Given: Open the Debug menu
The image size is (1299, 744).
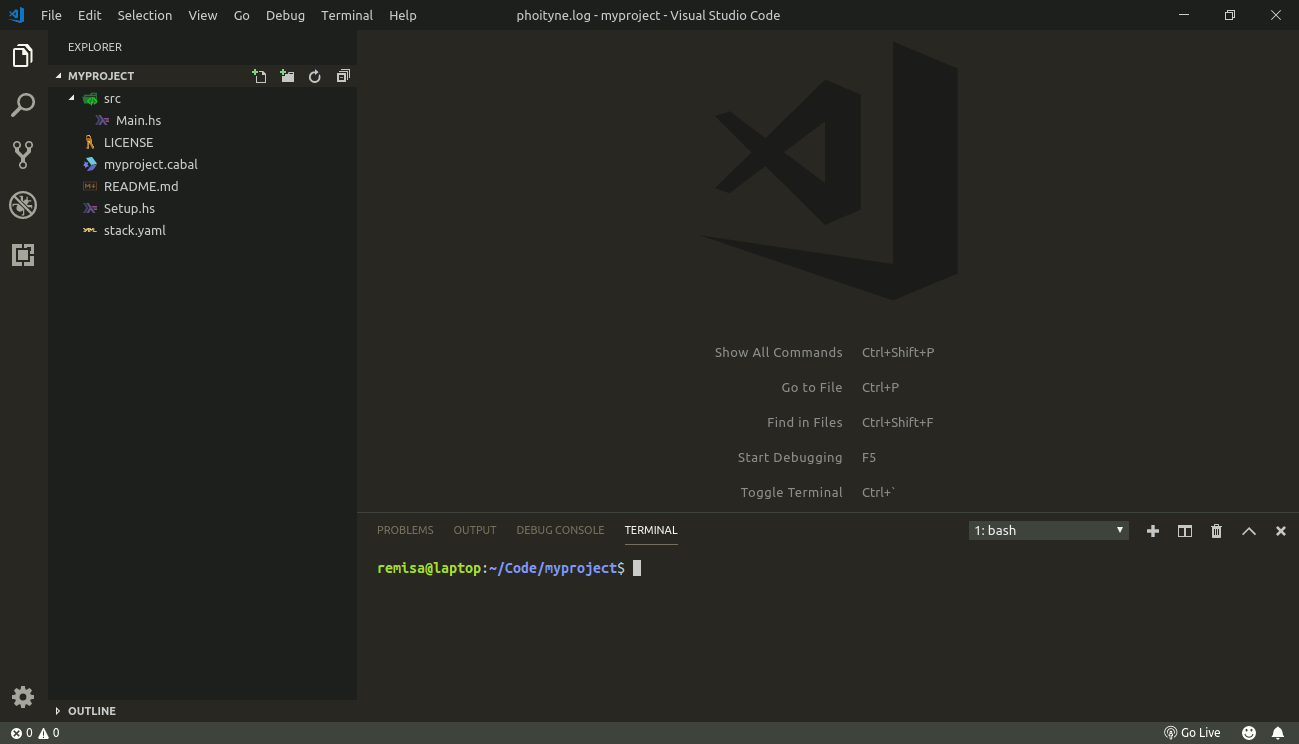Looking at the screenshot, I should click(x=284, y=15).
